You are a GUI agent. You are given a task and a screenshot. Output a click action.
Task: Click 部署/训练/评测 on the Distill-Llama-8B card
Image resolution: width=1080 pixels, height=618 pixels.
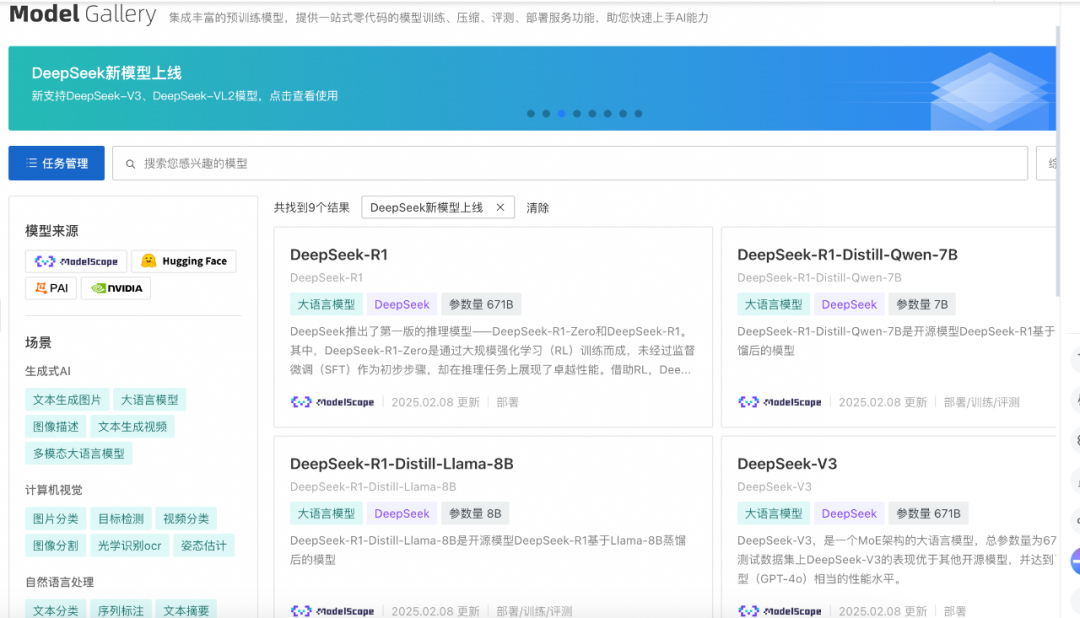[x=534, y=611]
